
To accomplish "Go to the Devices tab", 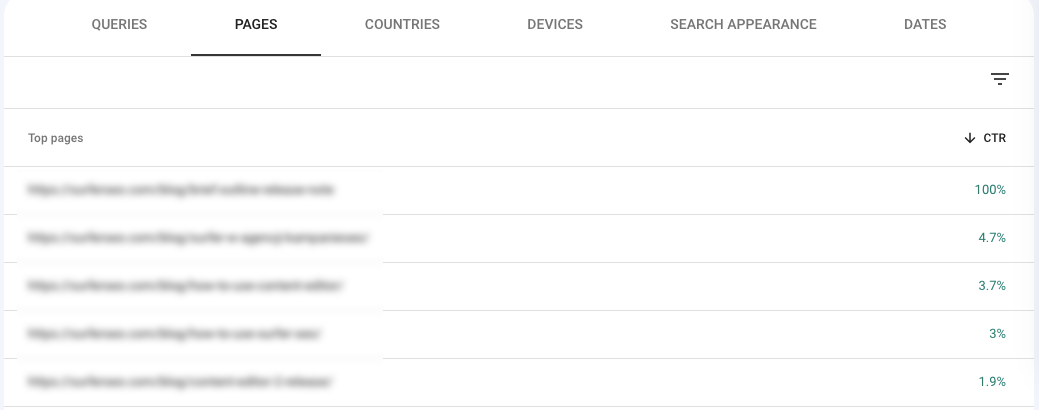I will point(555,25).
